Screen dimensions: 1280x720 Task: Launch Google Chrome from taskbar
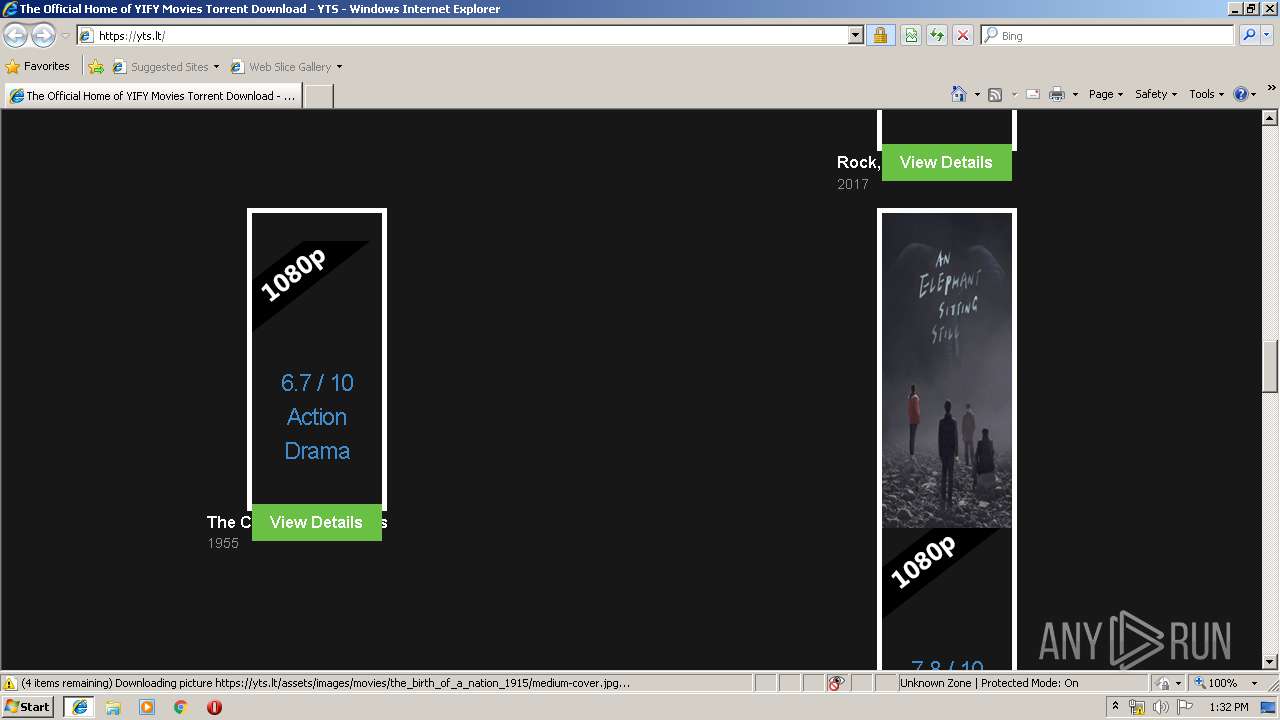[181, 707]
